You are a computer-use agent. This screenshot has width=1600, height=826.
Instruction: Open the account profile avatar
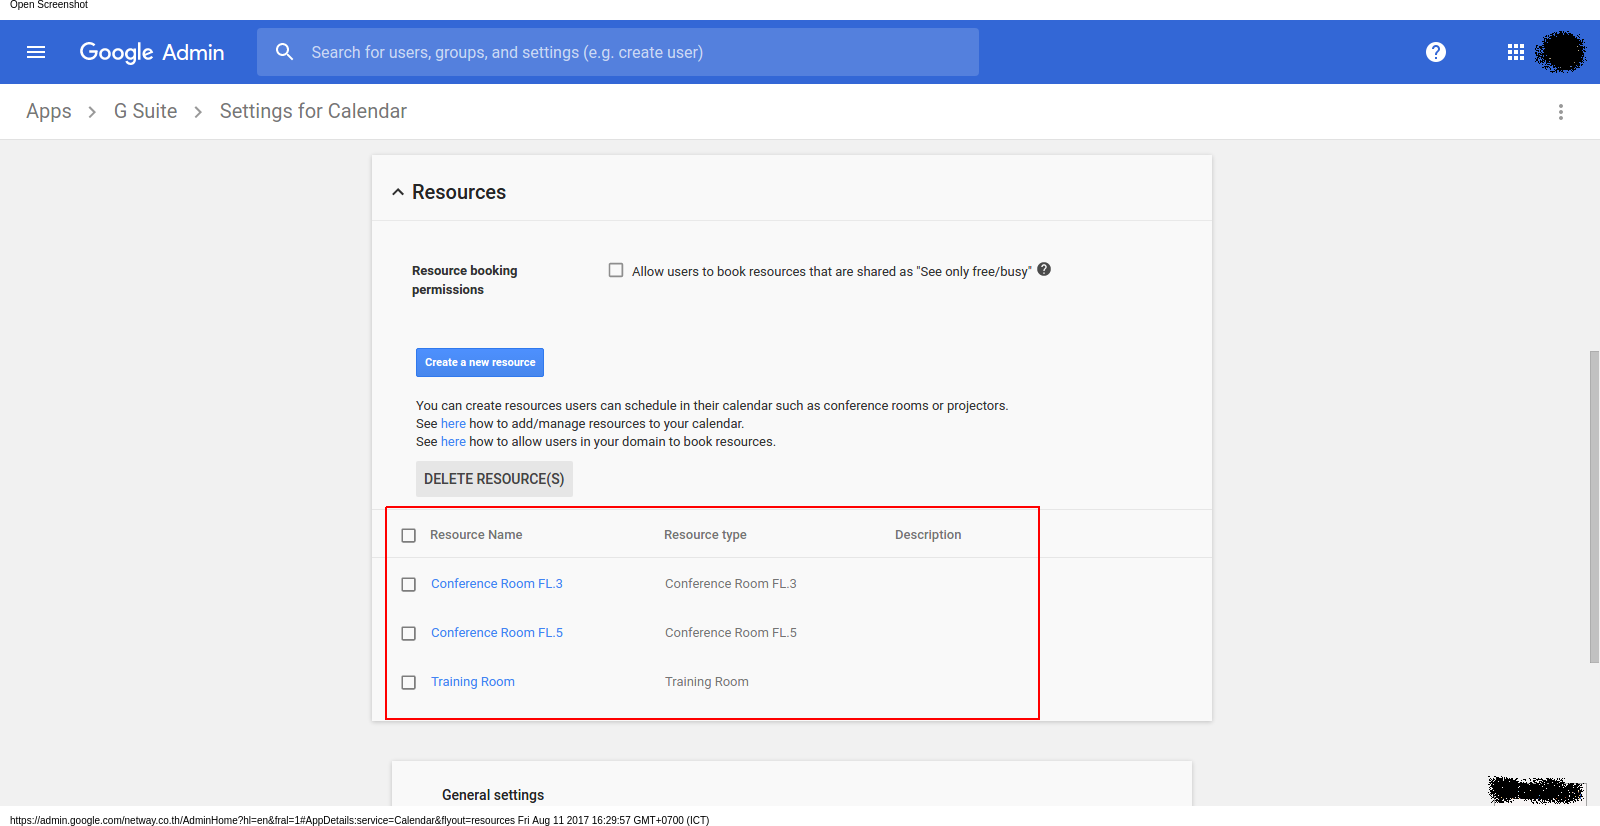pyautogui.click(x=1560, y=52)
